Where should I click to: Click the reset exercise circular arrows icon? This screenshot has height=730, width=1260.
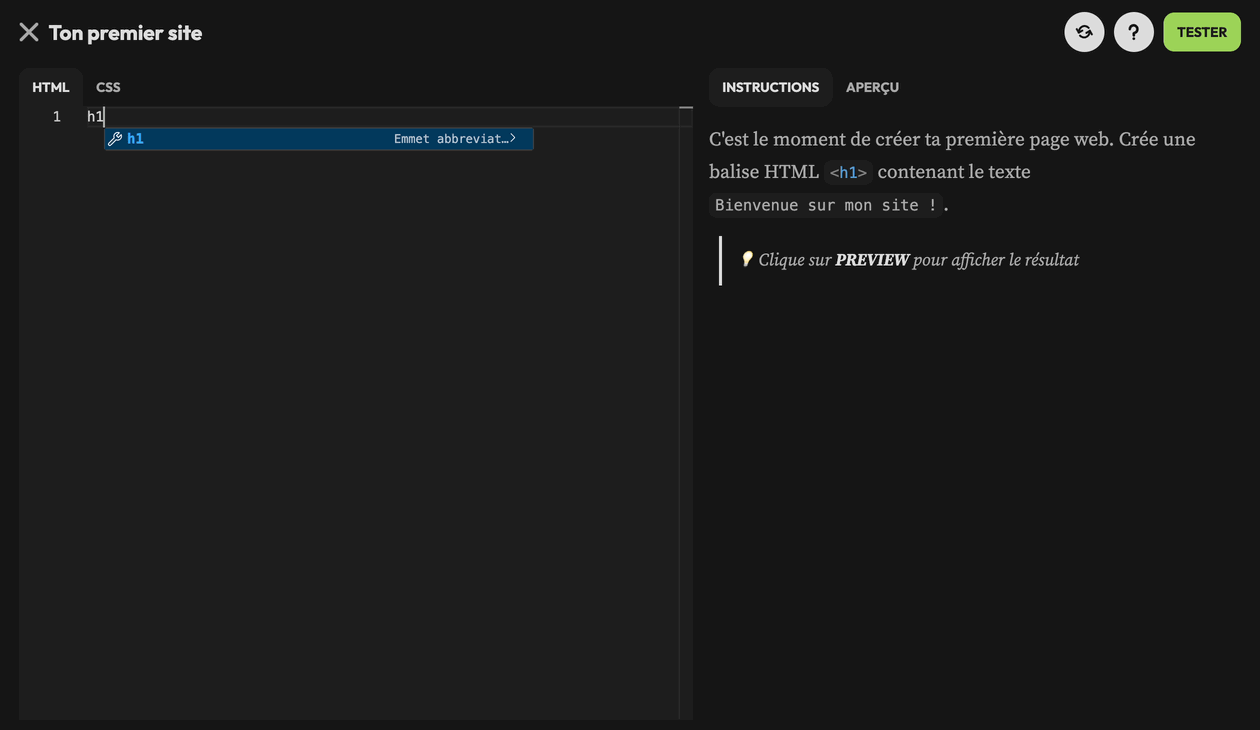click(1084, 31)
